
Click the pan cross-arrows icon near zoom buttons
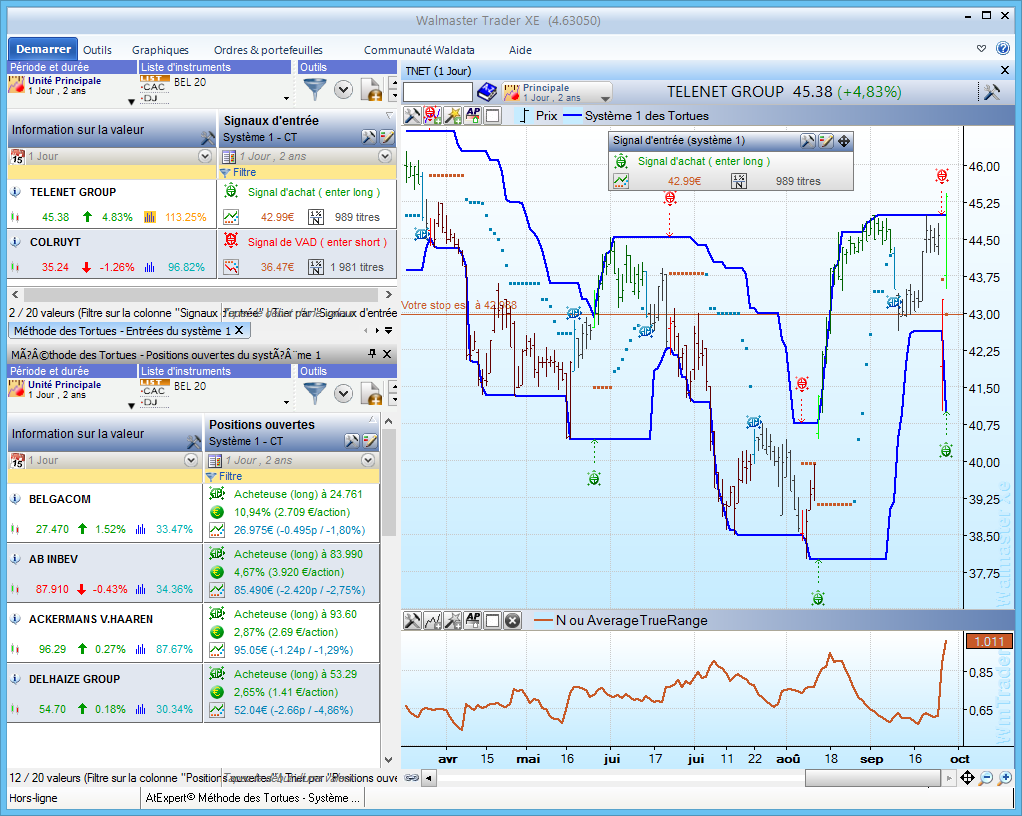[x=967, y=778]
